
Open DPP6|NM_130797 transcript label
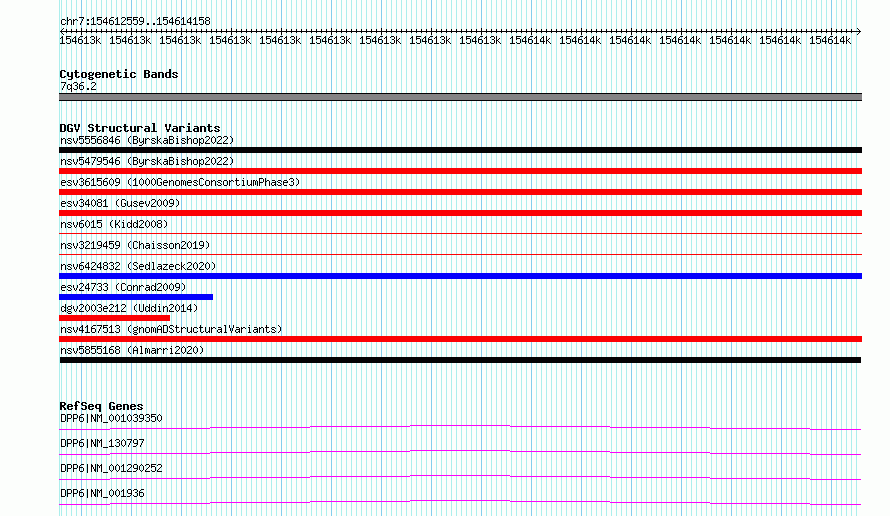pos(102,443)
